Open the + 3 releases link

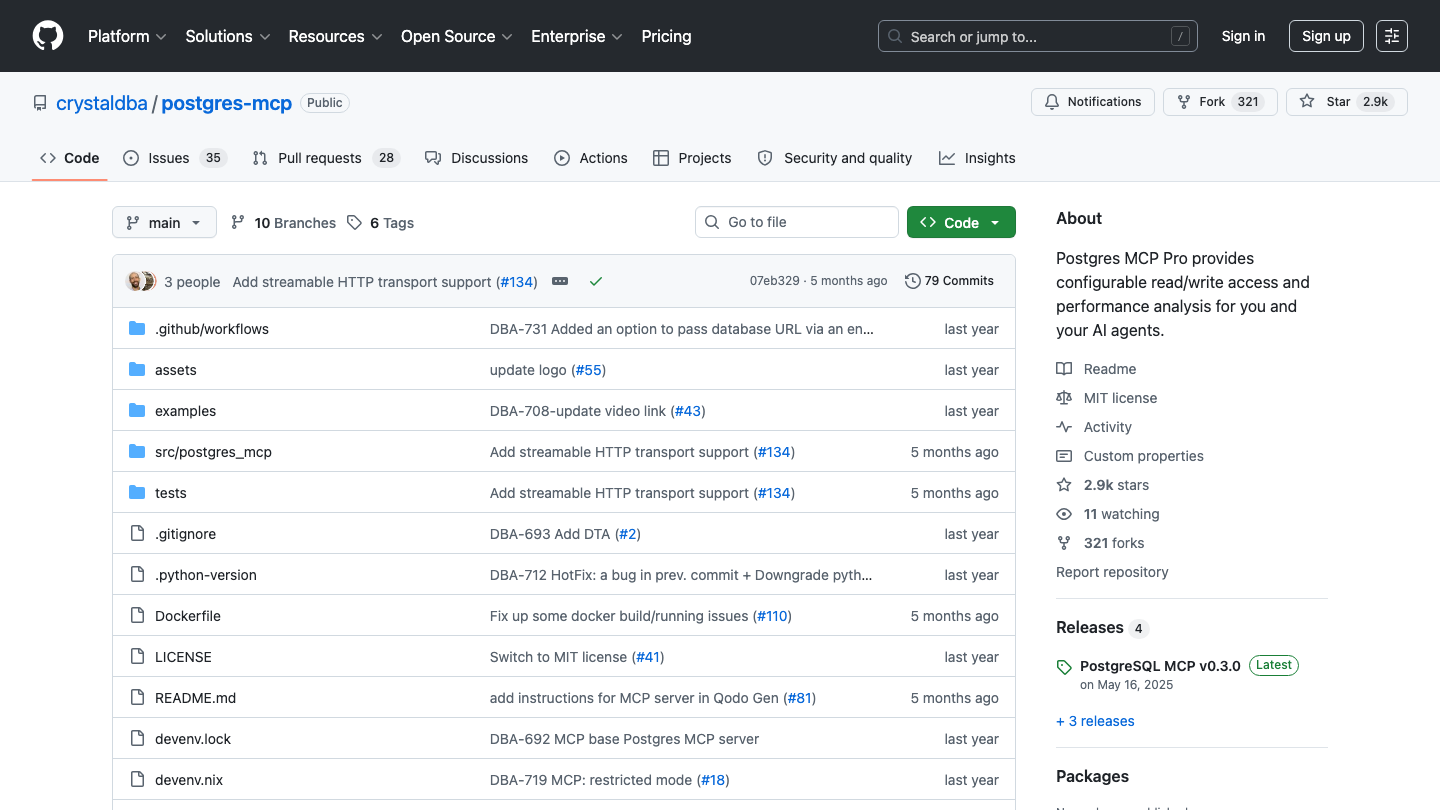tap(1095, 721)
